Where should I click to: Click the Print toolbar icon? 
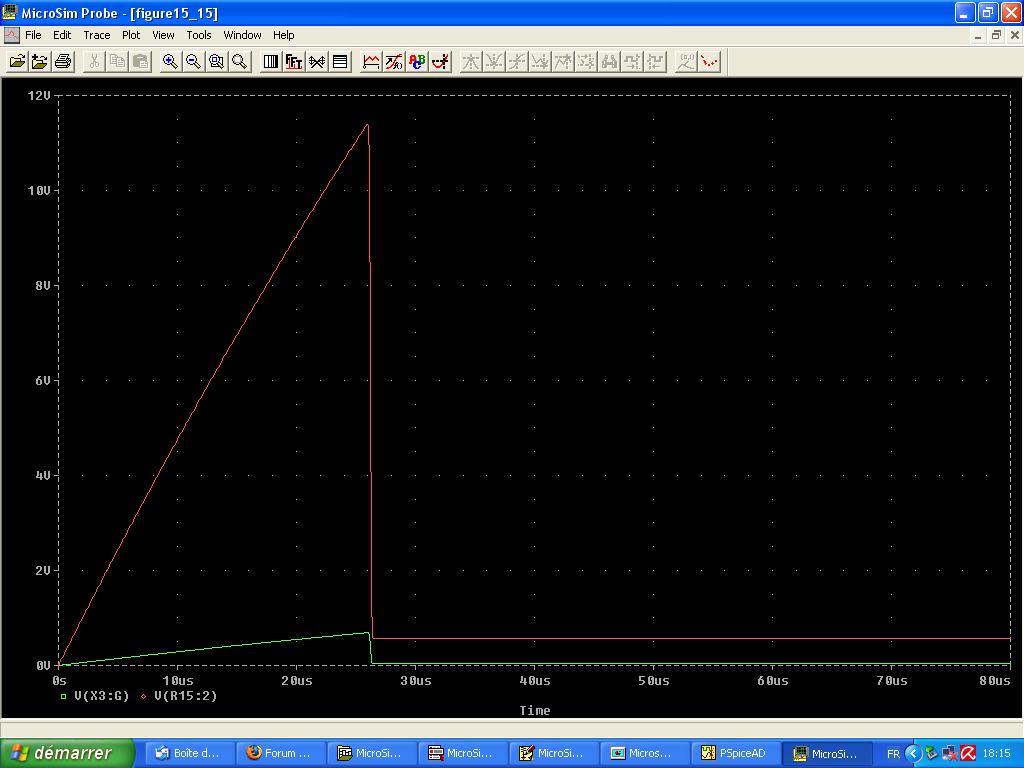[x=63, y=61]
